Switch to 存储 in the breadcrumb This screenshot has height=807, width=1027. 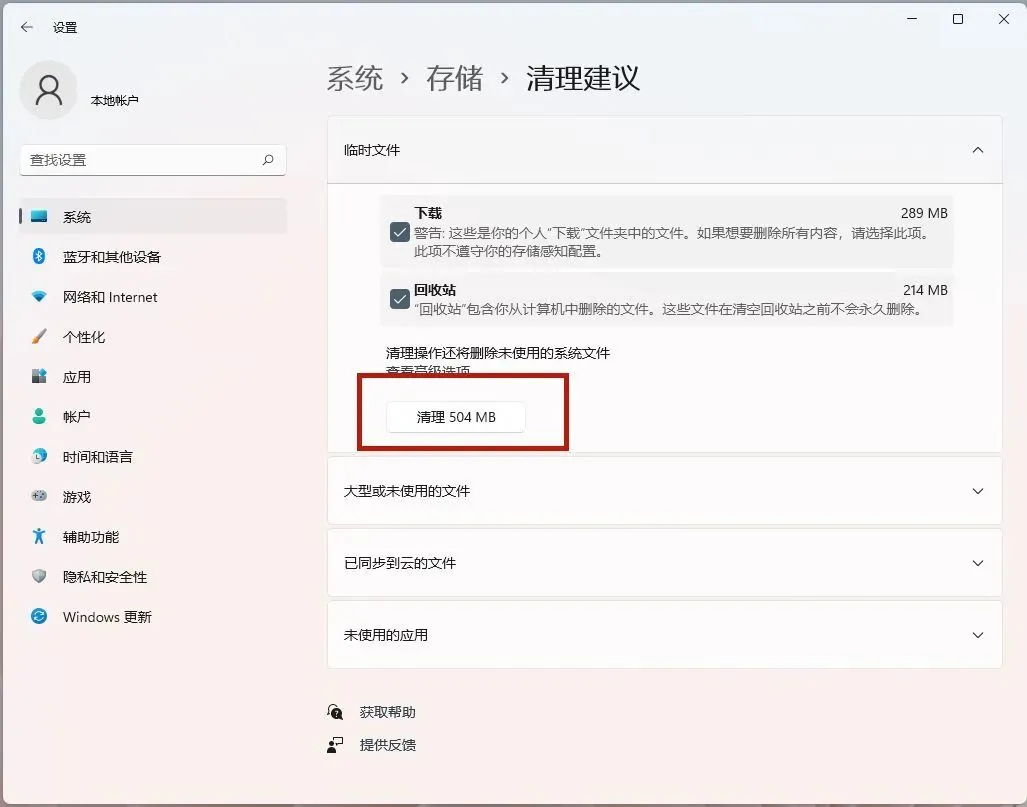(x=454, y=79)
